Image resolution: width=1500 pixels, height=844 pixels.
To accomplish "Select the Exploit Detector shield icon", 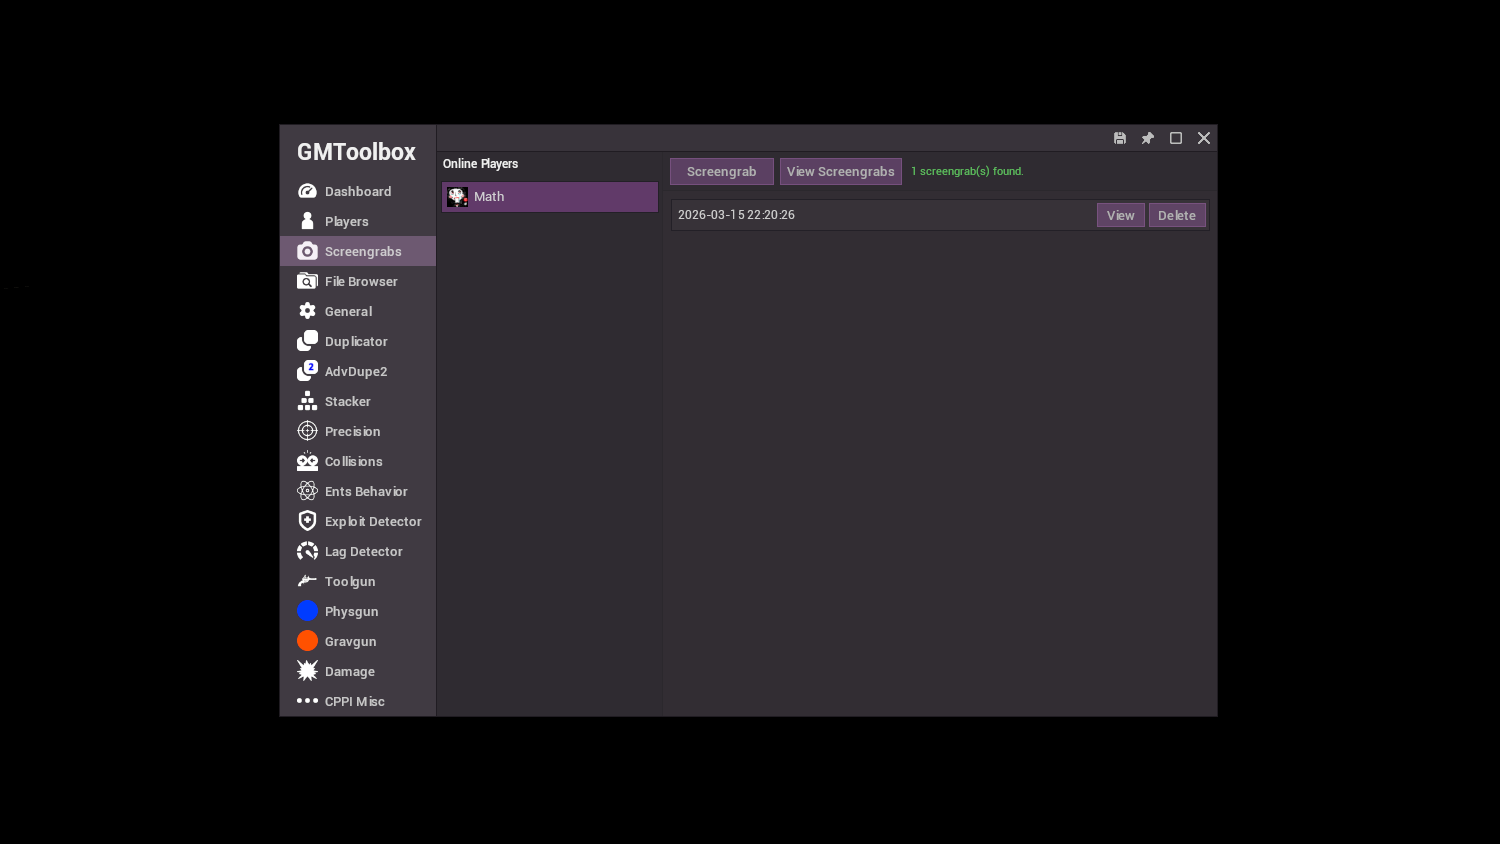I will click(x=307, y=521).
